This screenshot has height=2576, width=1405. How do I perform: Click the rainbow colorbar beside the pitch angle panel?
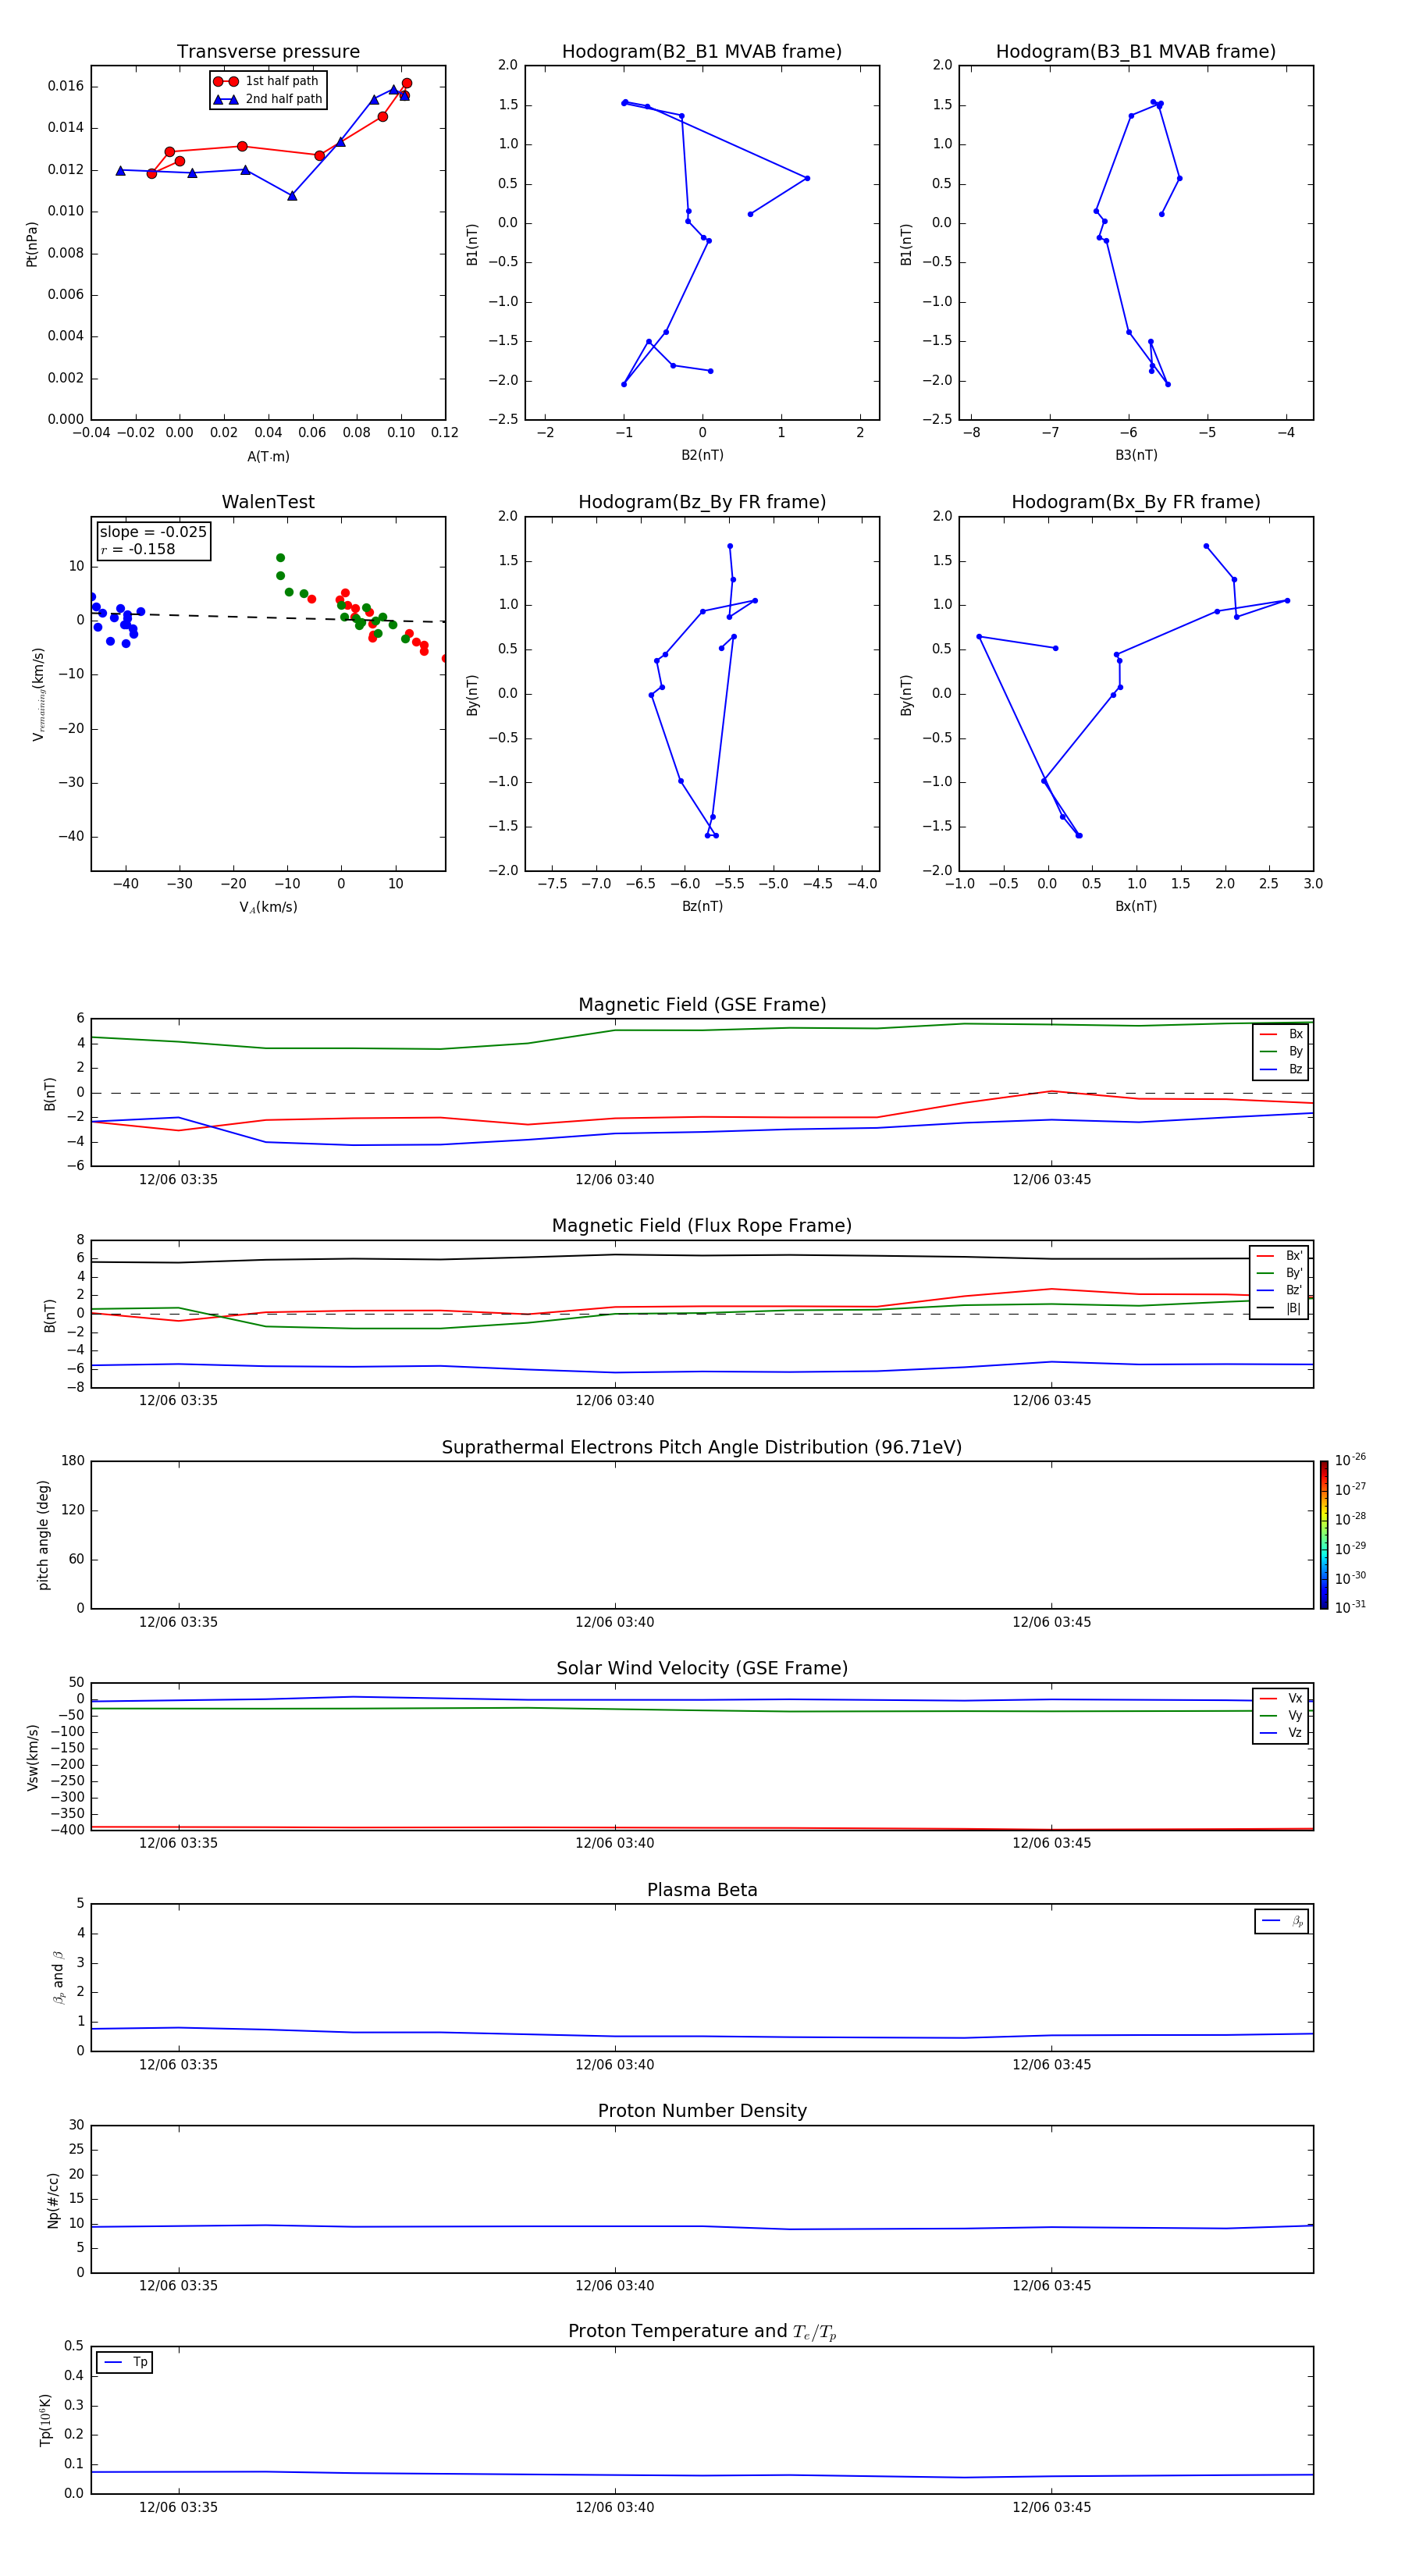(1323, 1535)
